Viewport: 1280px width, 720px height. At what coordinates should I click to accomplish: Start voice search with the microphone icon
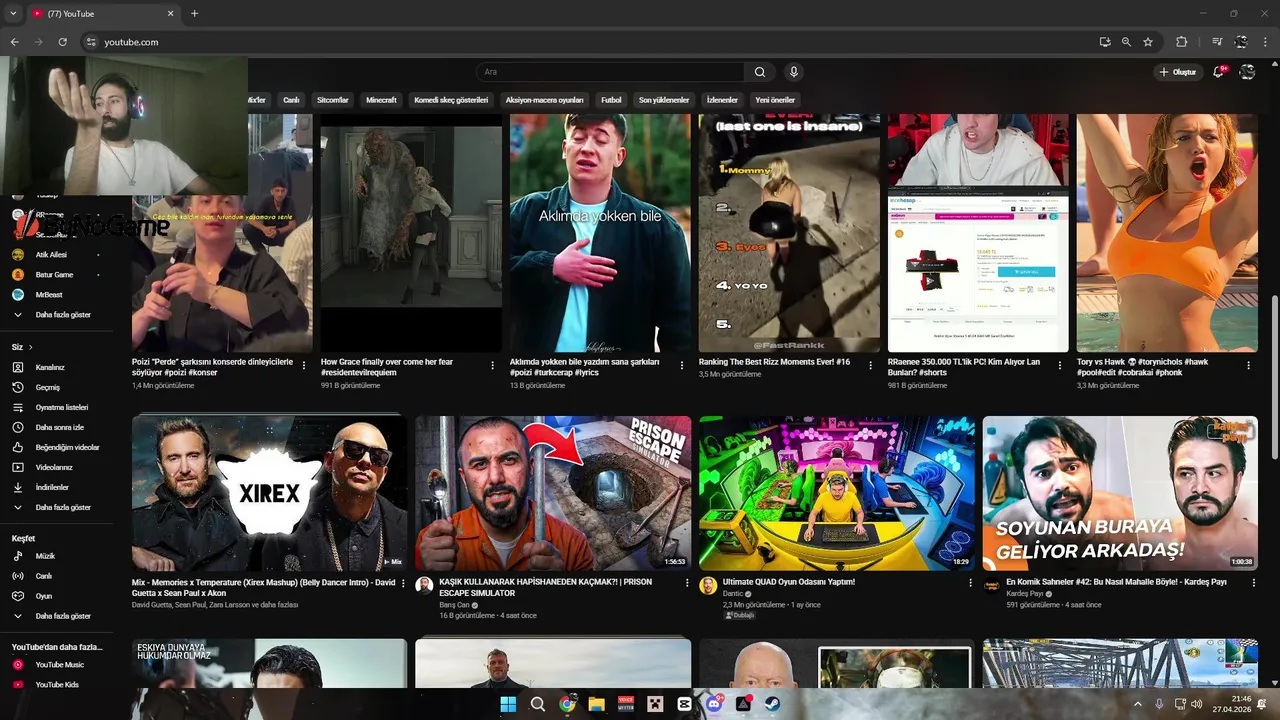tap(794, 72)
